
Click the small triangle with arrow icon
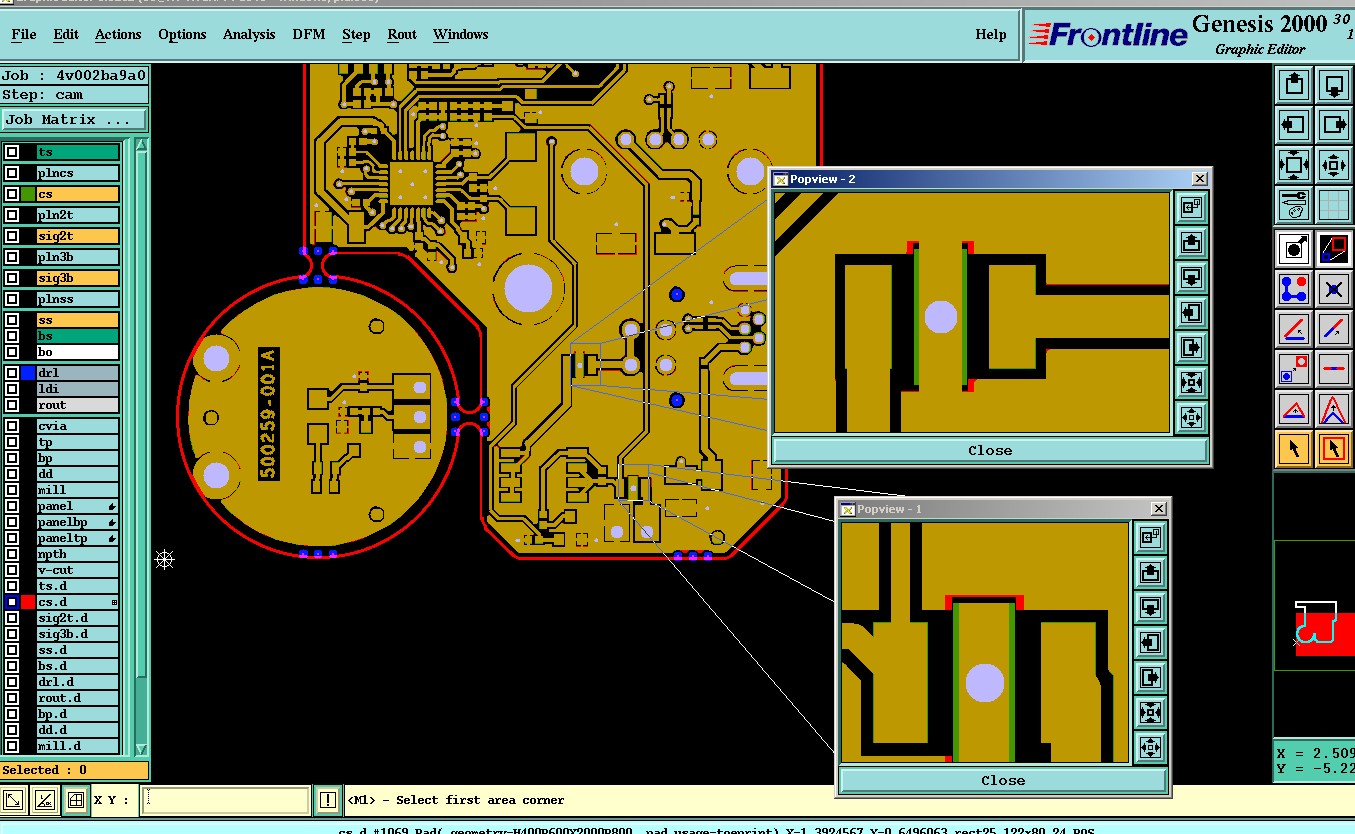coord(1294,409)
